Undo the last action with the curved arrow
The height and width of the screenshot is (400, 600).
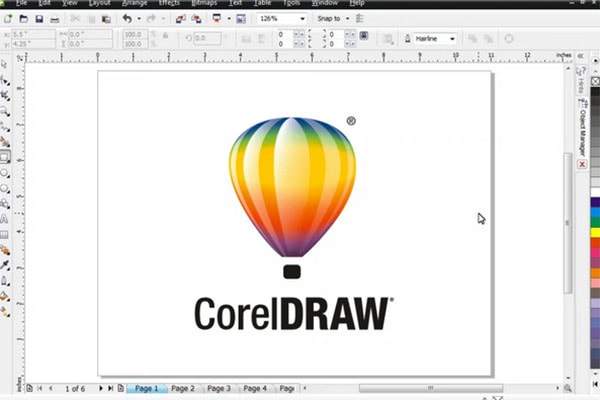click(x=127, y=18)
